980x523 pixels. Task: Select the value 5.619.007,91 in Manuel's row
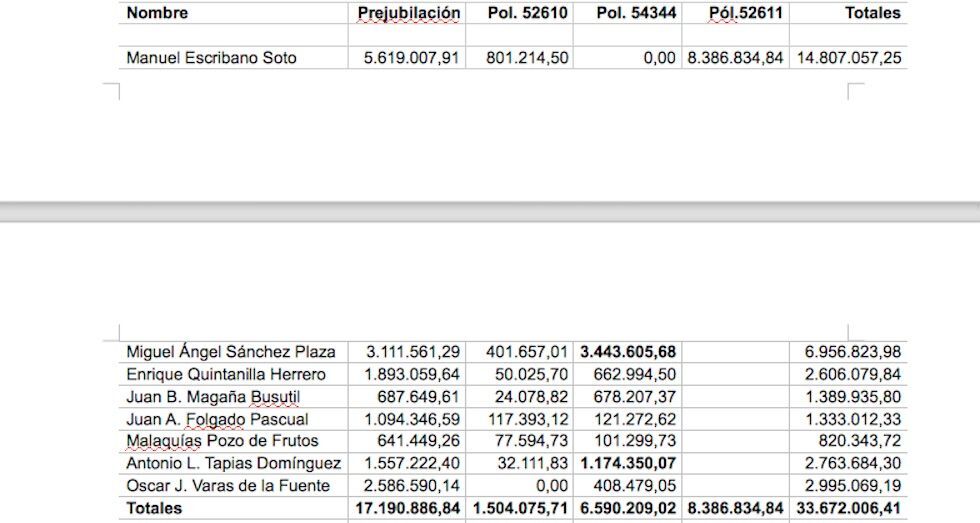pyautogui.click(x=411, y=58)
